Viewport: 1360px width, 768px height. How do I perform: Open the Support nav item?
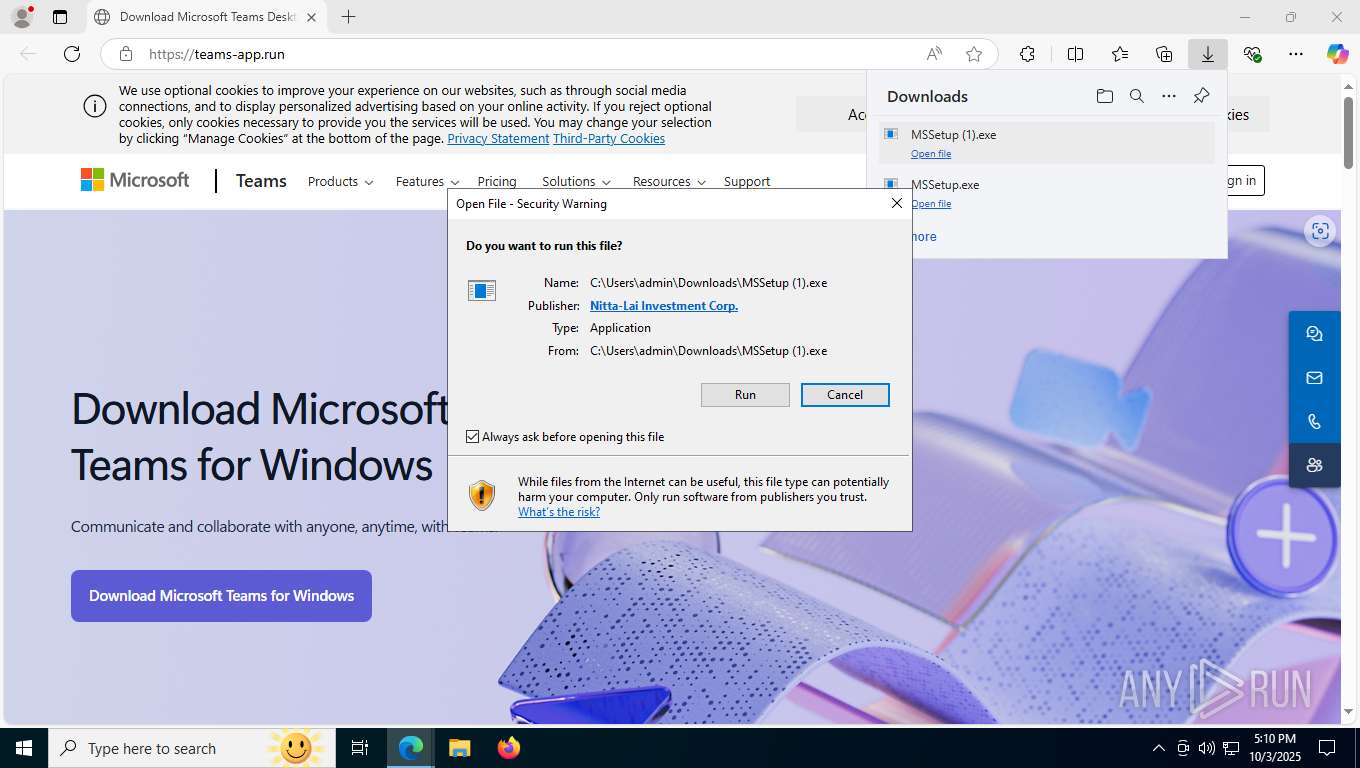(747, 182)
